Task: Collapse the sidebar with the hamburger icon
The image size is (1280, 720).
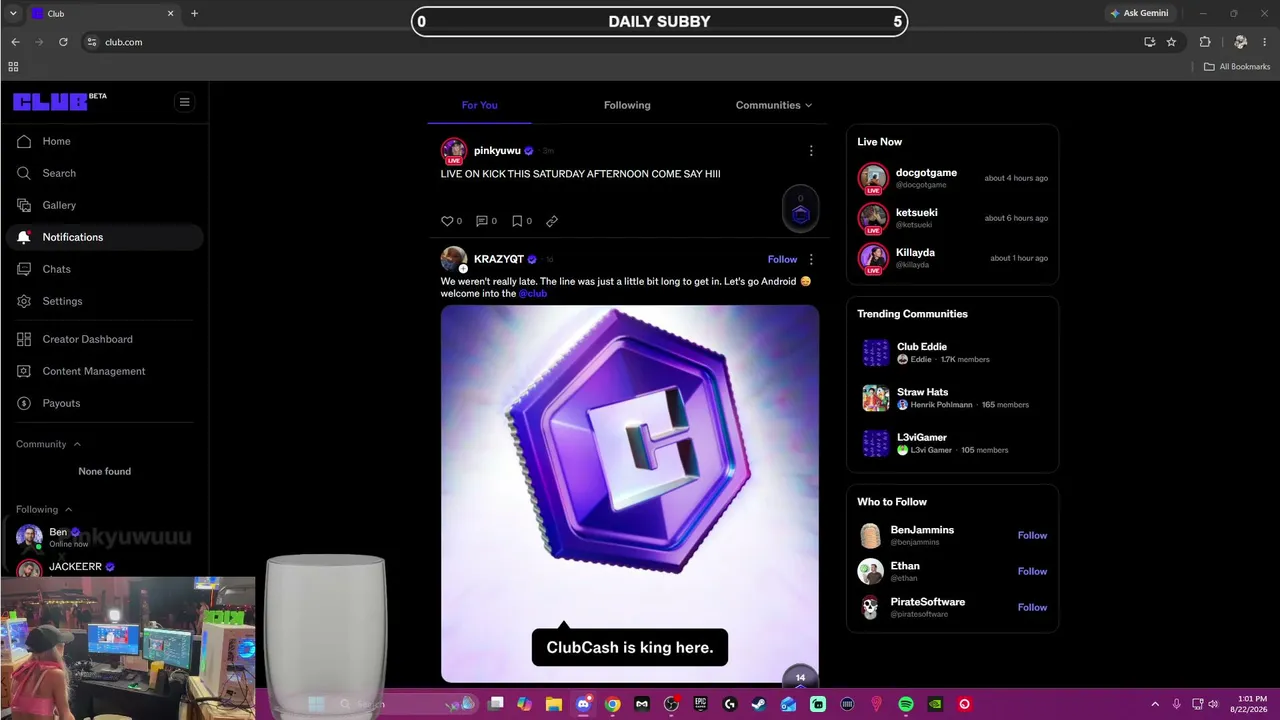Action: pos(184,101)
